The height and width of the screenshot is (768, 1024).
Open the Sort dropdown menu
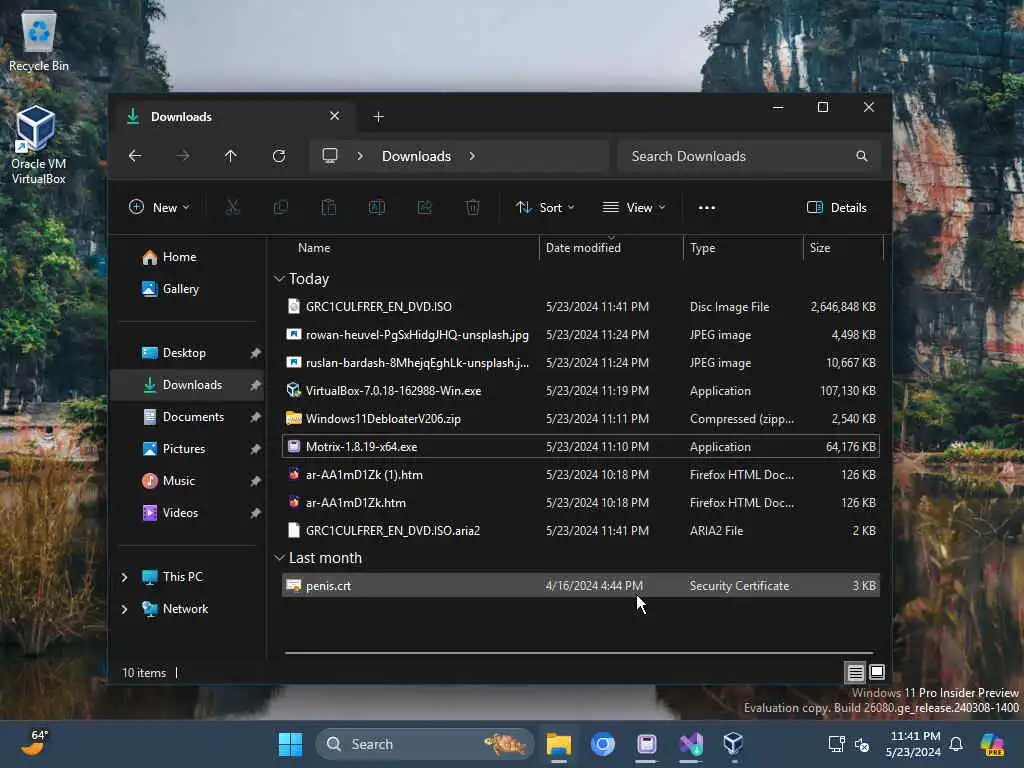point(545,208)
